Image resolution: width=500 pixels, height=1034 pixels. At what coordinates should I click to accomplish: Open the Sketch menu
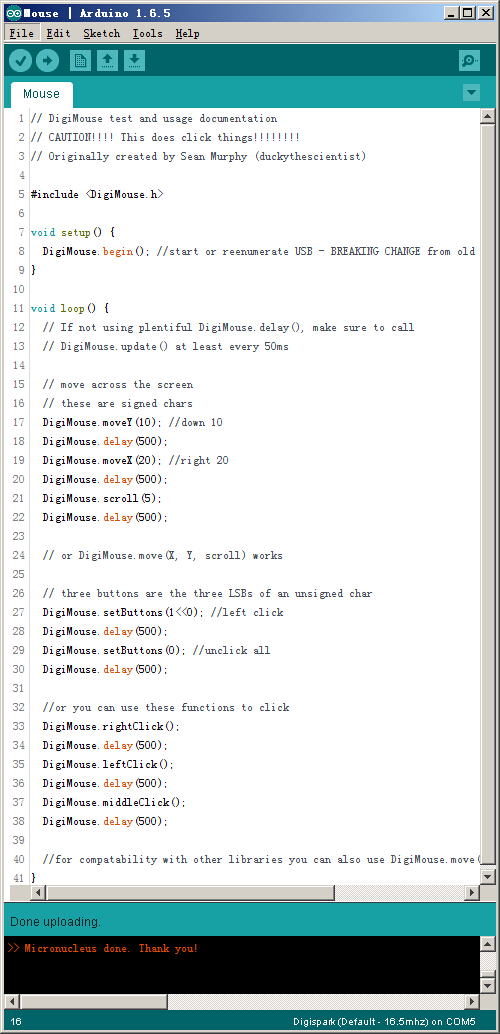102,33
